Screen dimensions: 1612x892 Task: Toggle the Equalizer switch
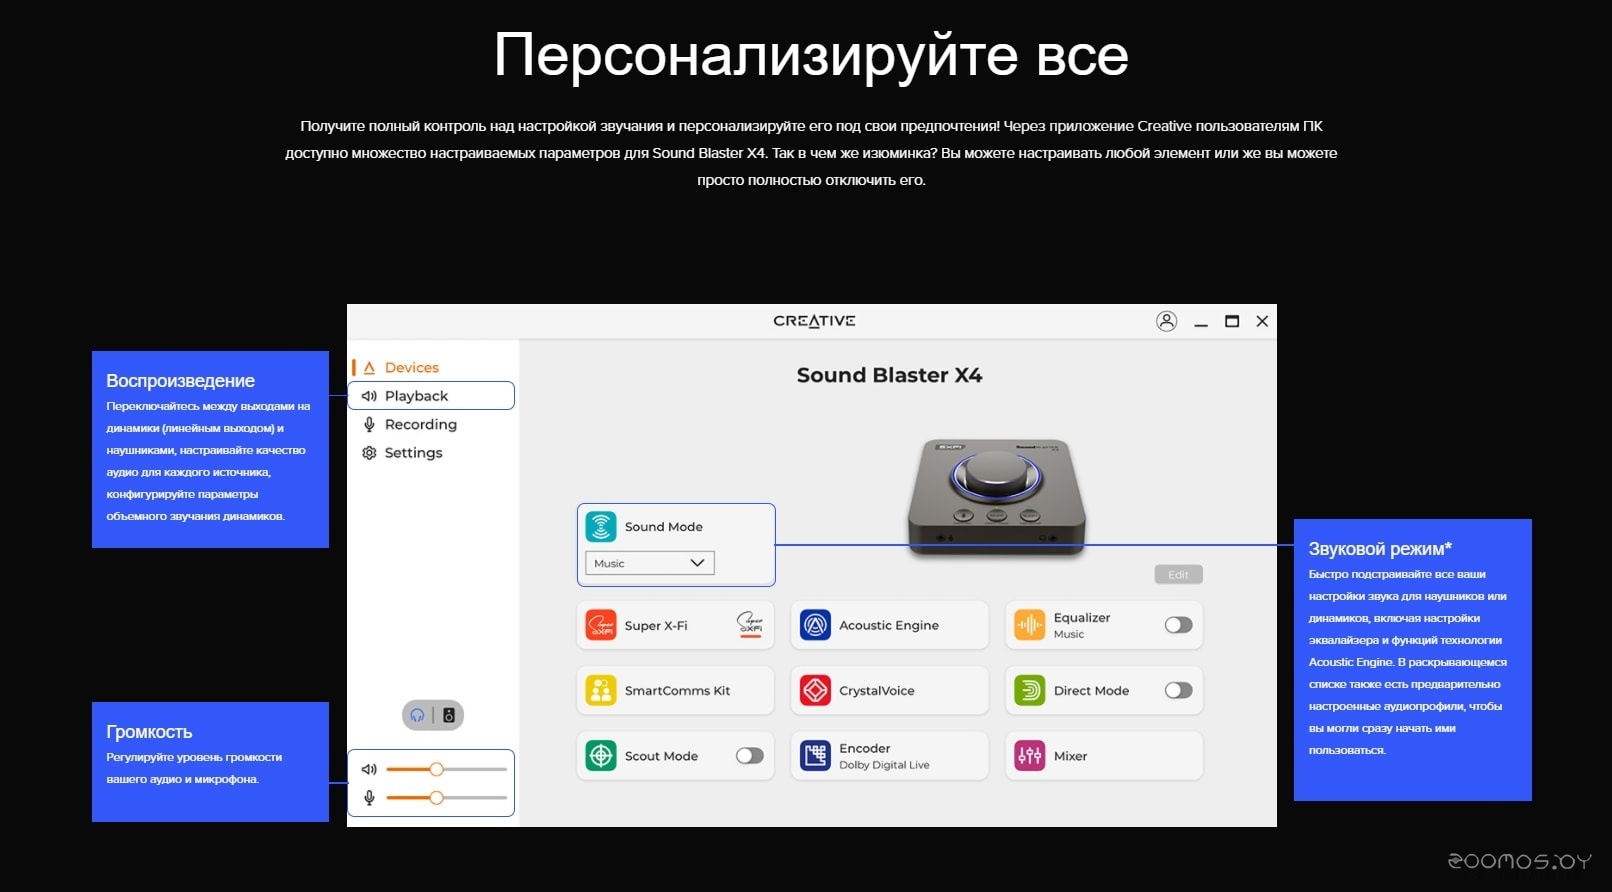click(1178, 625)
